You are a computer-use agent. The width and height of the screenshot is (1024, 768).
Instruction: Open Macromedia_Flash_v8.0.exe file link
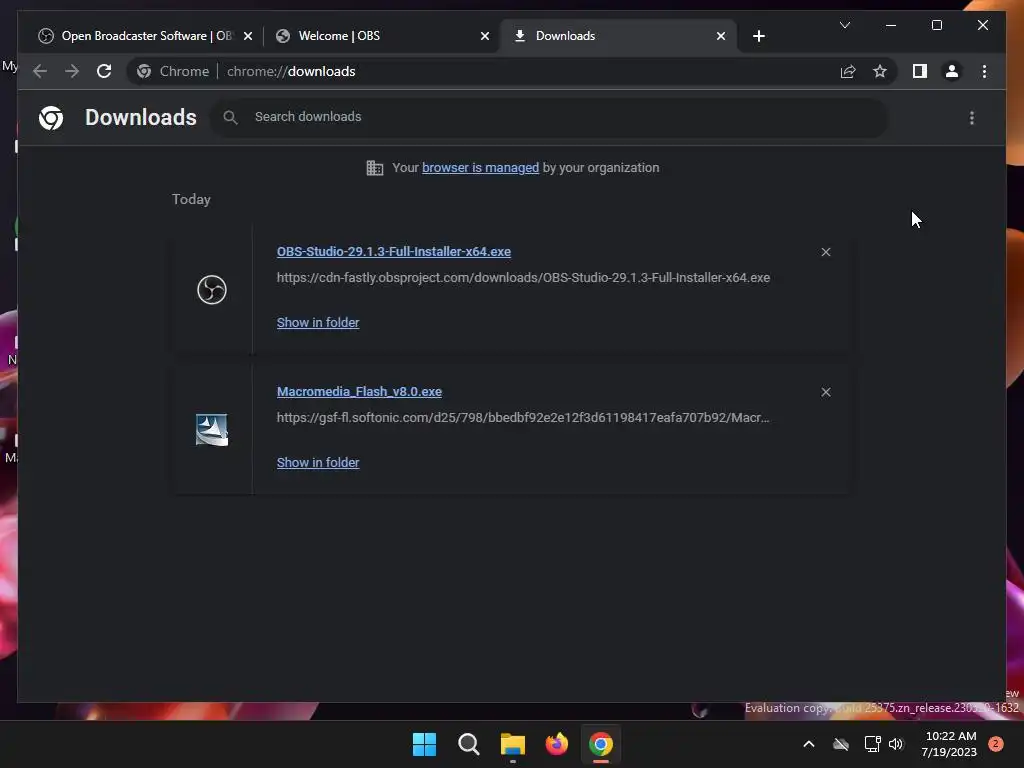359,392
